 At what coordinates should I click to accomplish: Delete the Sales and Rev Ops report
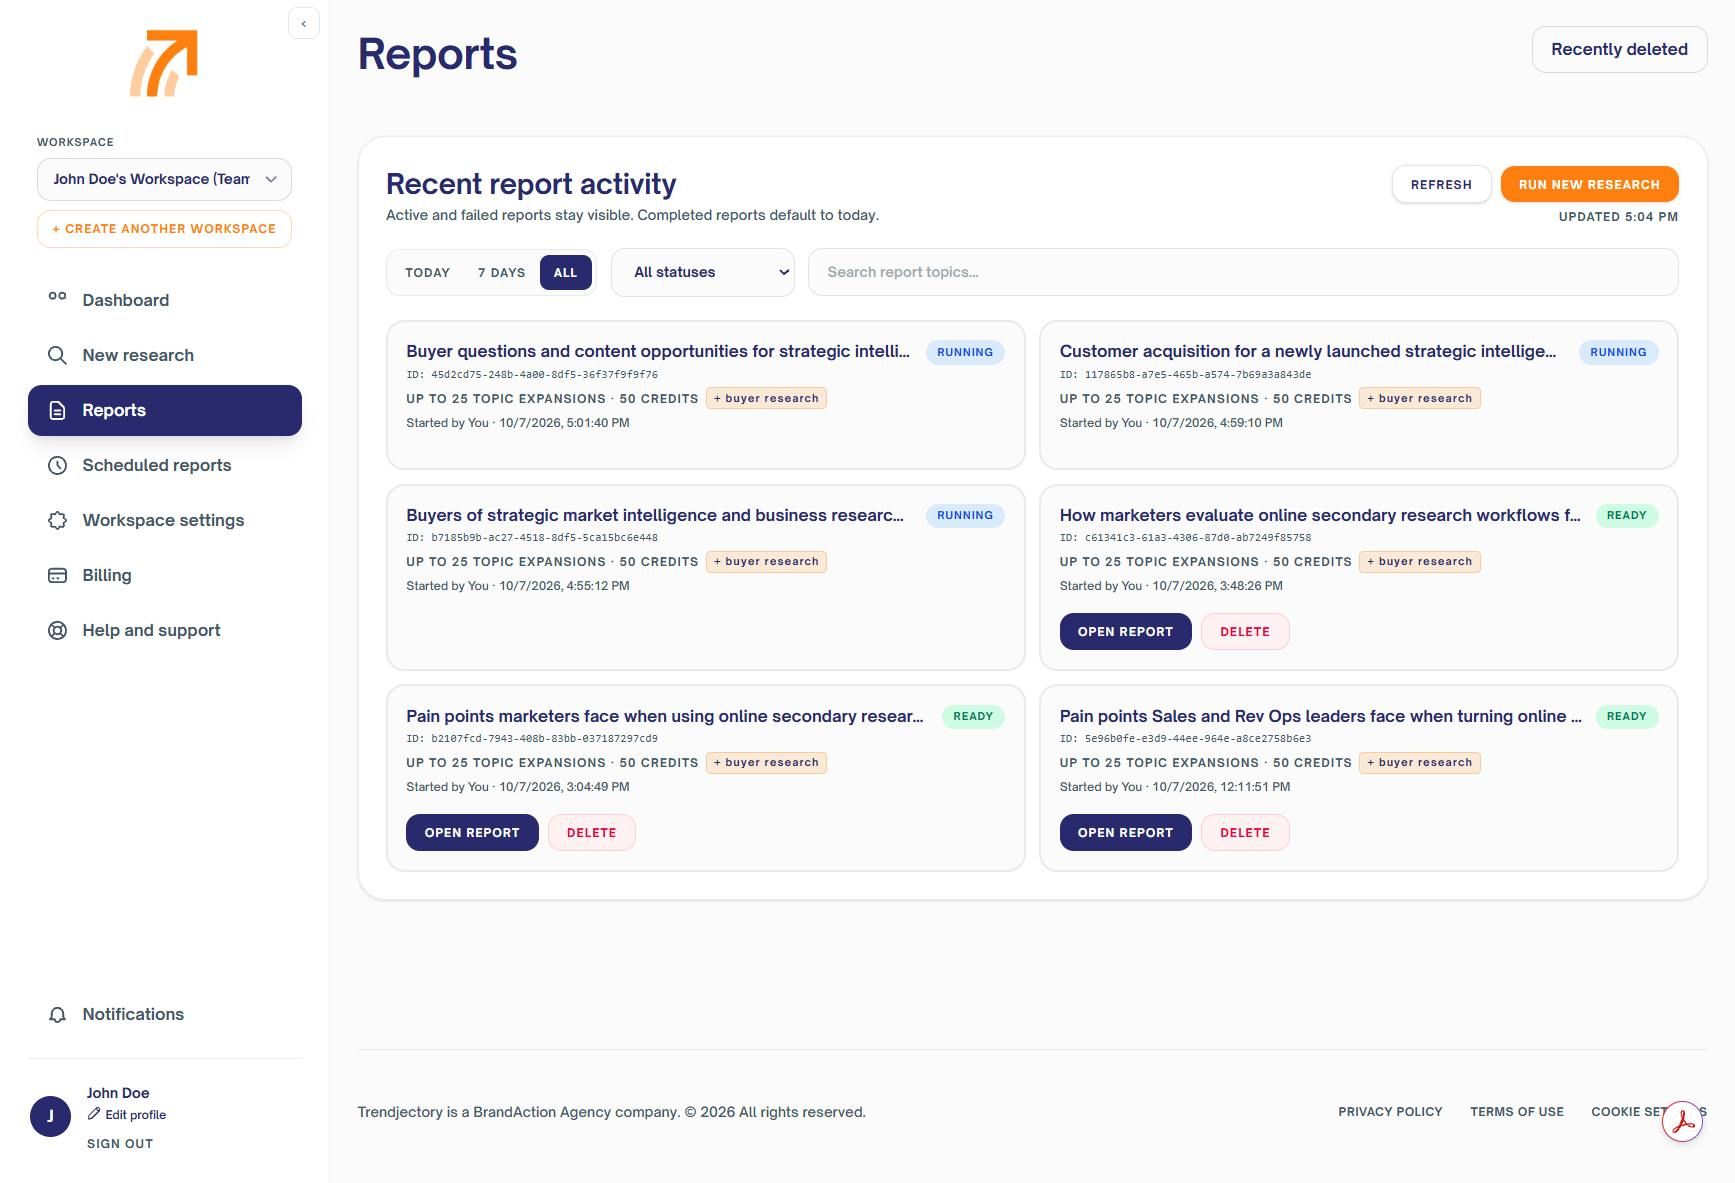click(x=1245, y=833)
